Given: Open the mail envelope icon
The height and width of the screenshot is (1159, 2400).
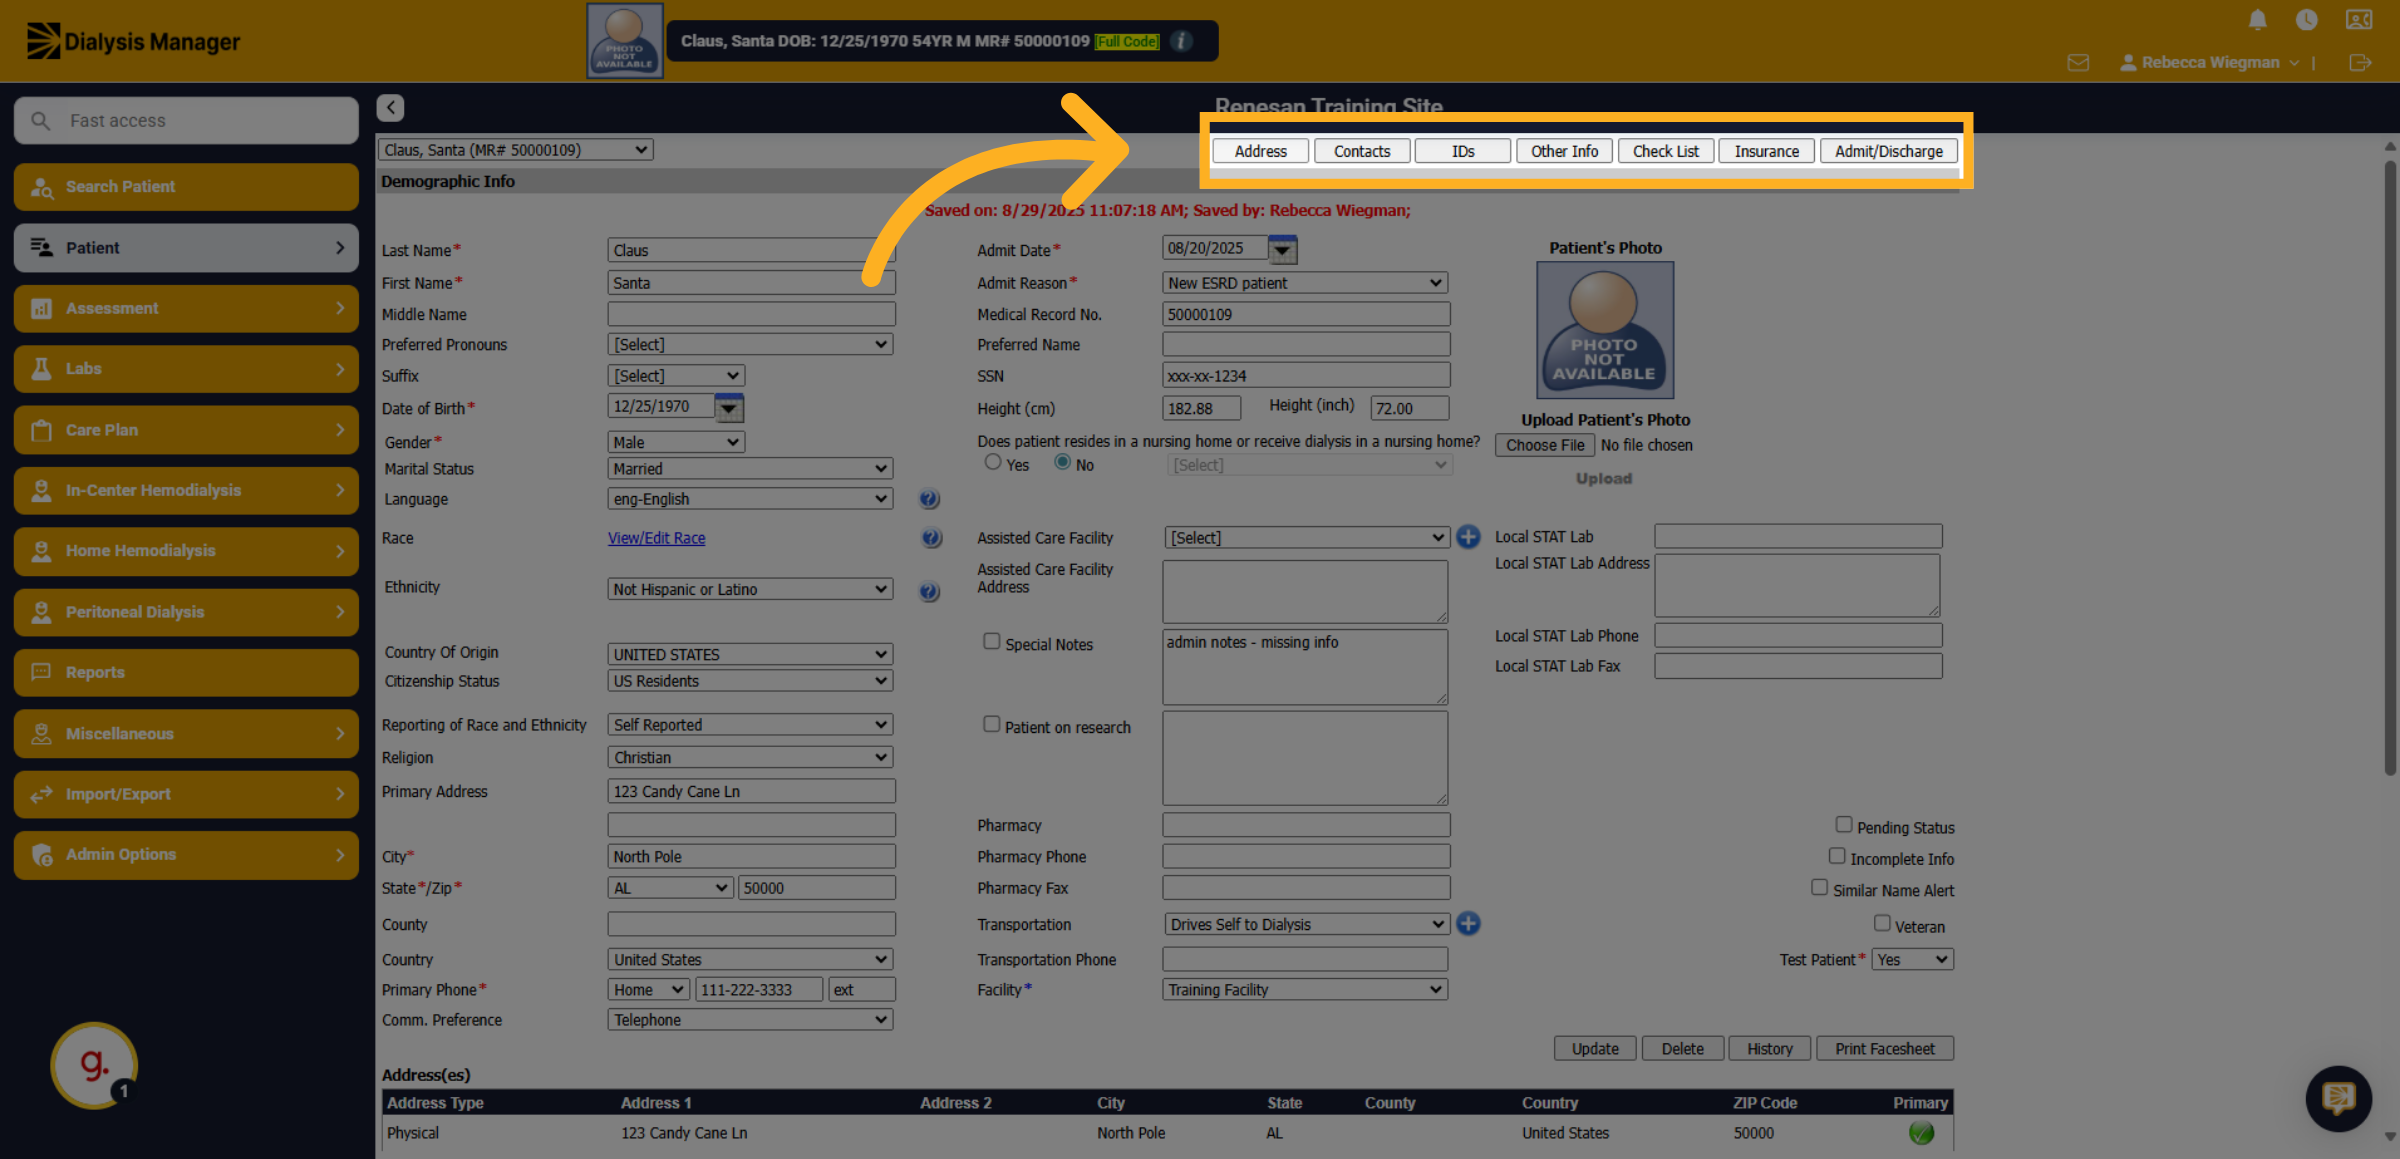Looking at the screenshot, I should (x=2078, y=63).
